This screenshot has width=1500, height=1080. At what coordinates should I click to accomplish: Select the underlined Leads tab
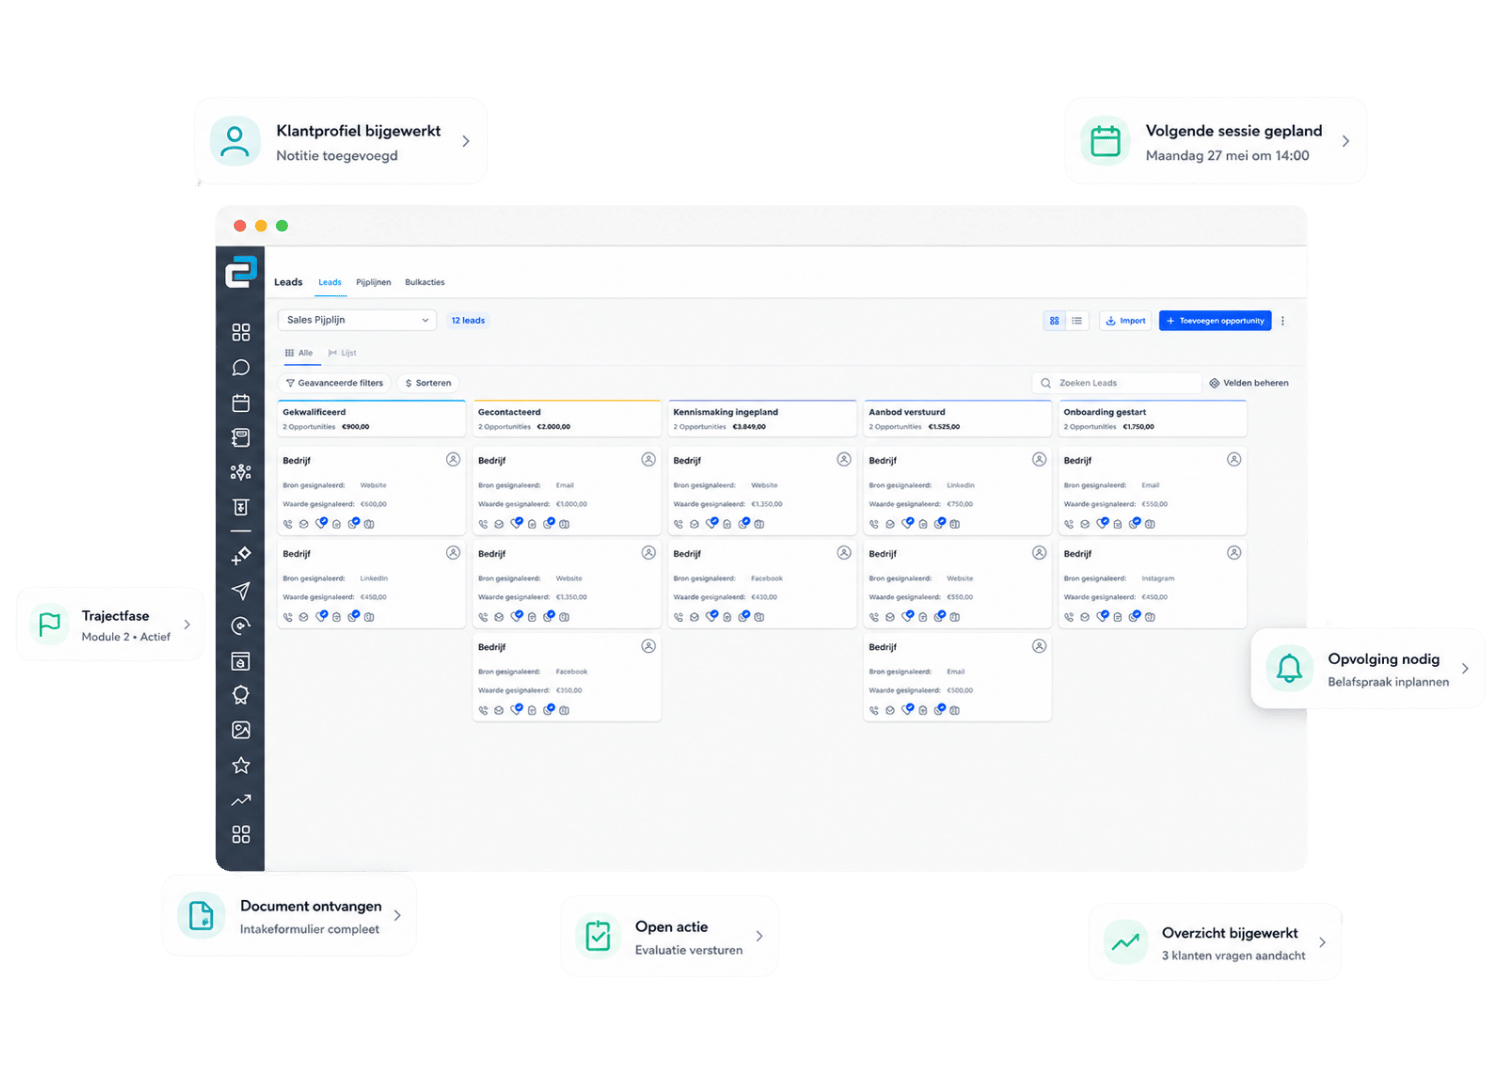coord(330,282)
